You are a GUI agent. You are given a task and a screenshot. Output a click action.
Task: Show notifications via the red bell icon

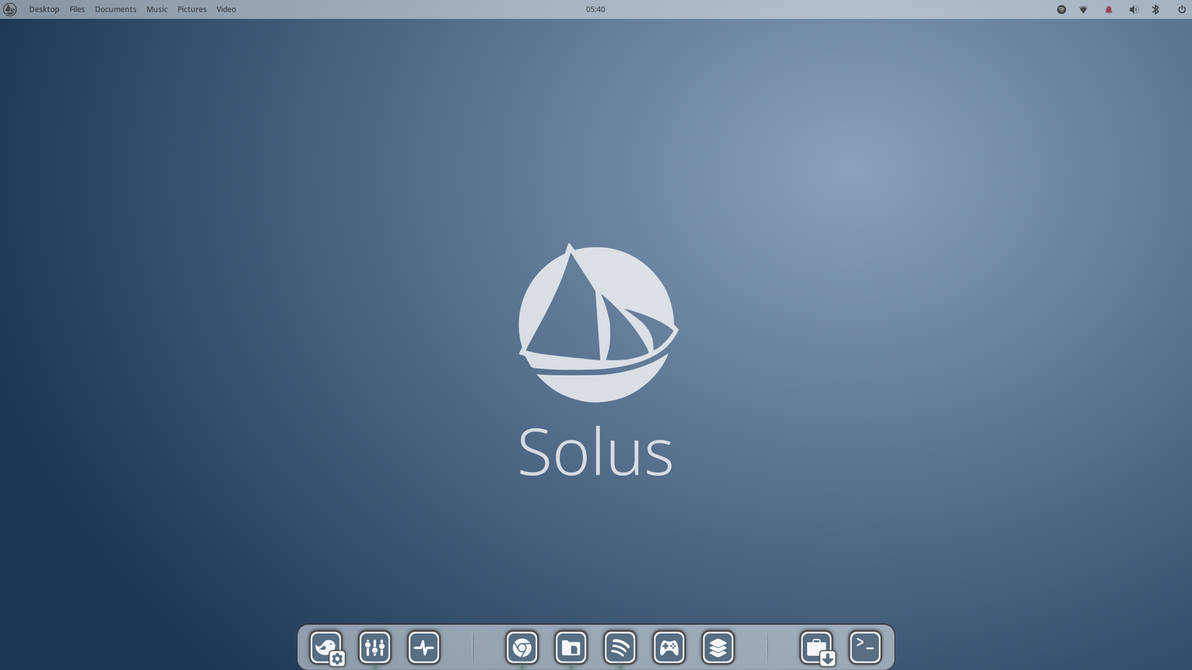pyautogui.click(x=1108, y=9)
